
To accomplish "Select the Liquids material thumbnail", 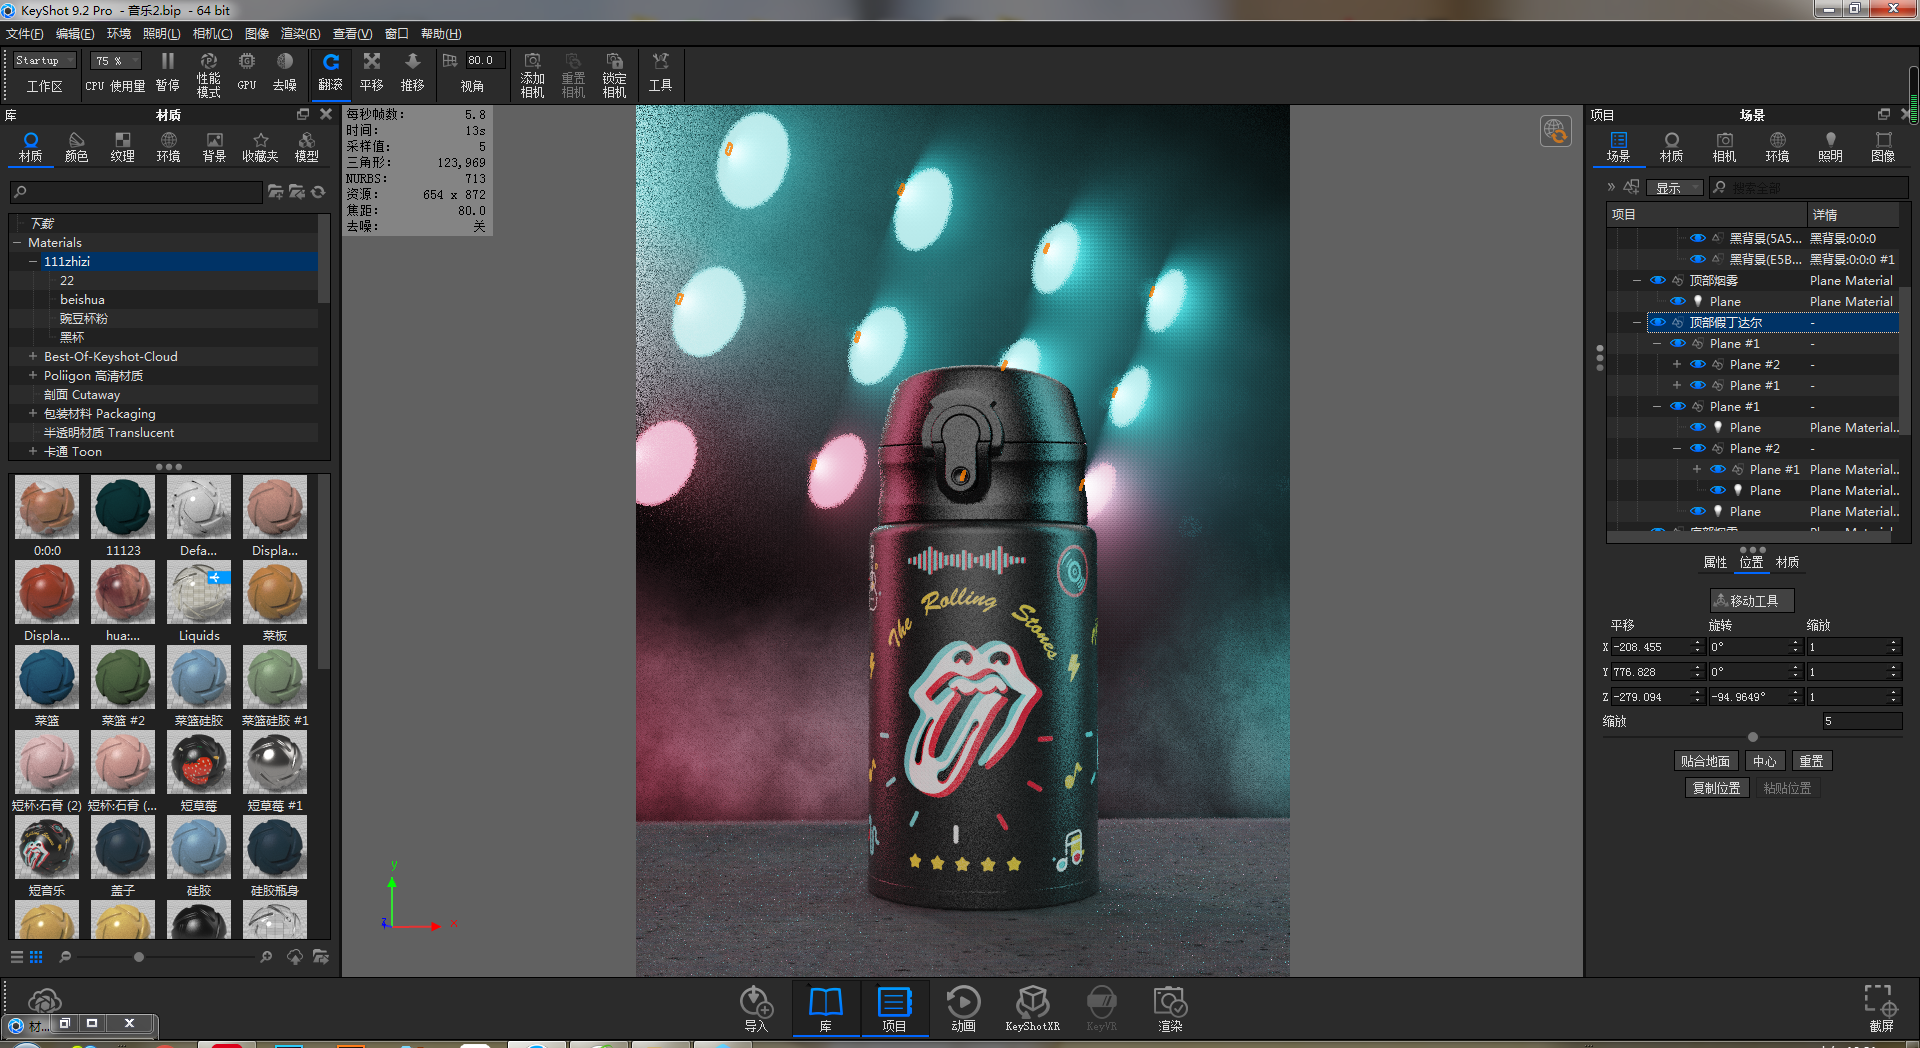I will tap(198, 592).
